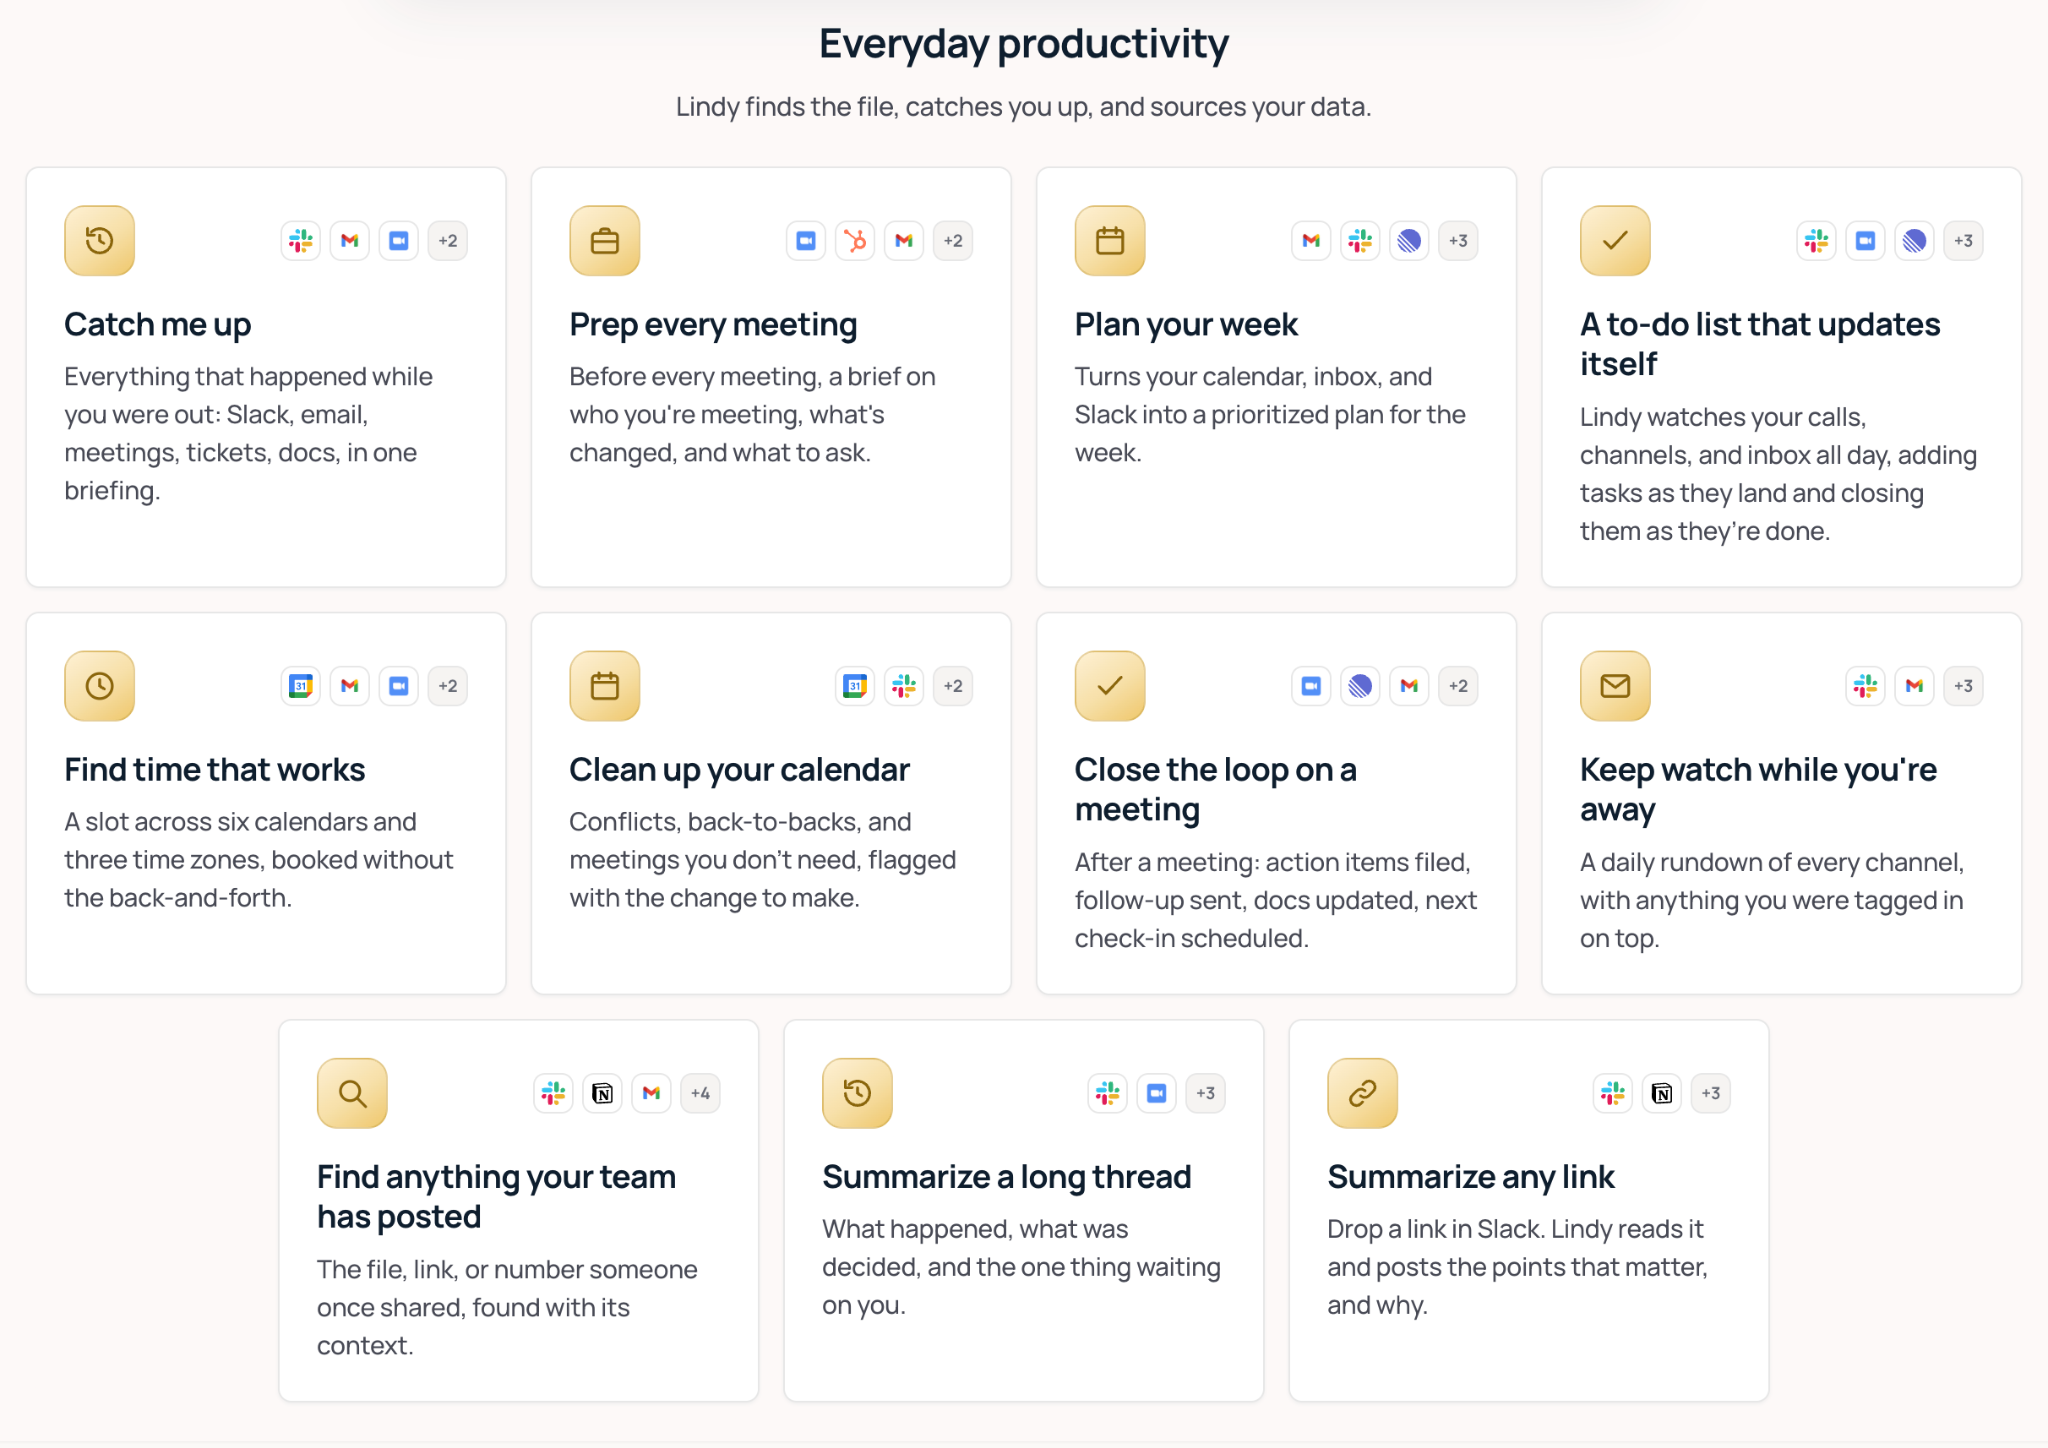
Task: Click the Linear icon on Close the loop card
Action: click(1360, 686)
